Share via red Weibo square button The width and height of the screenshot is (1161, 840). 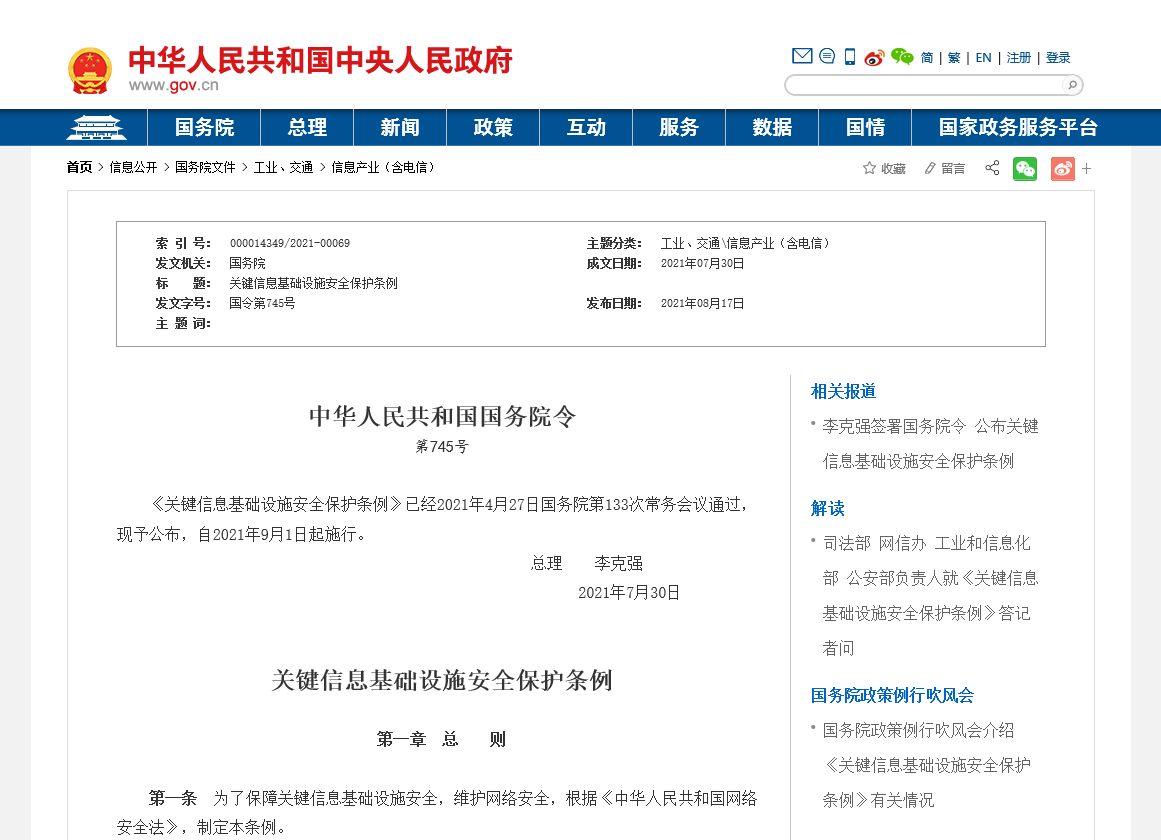tap(1062, 168)
